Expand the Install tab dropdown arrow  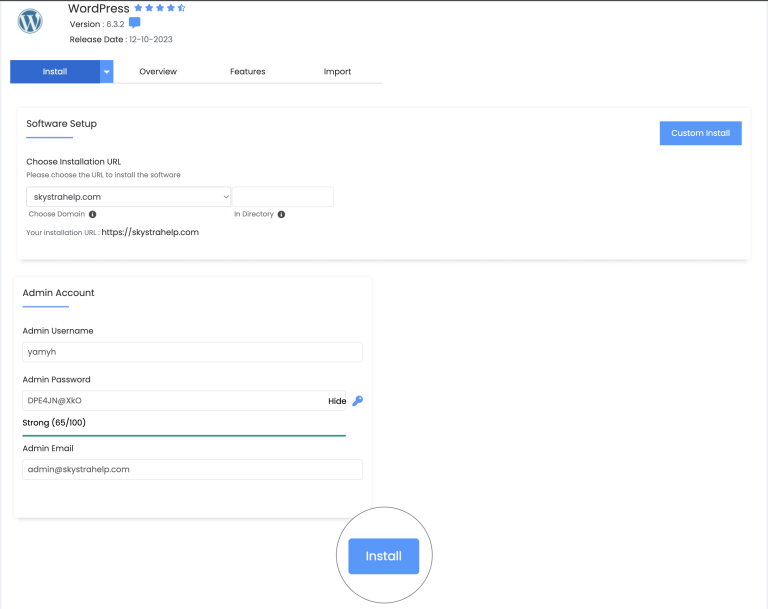[107, 72]
